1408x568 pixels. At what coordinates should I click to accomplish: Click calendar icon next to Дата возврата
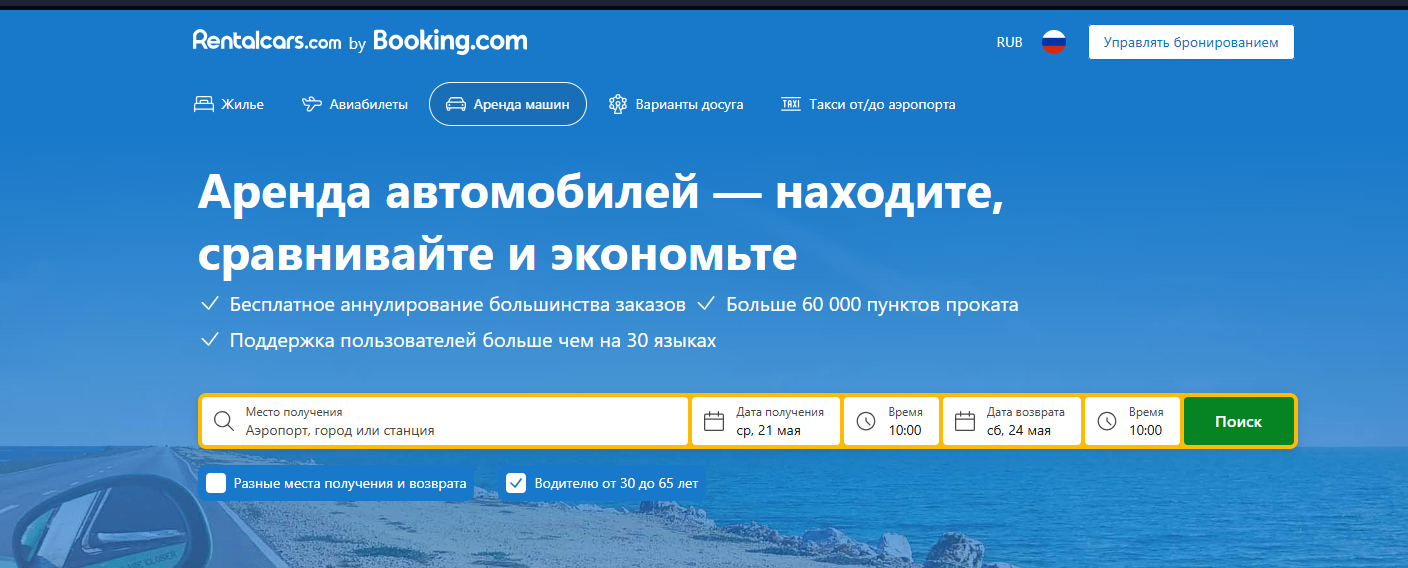click(964, 421)
